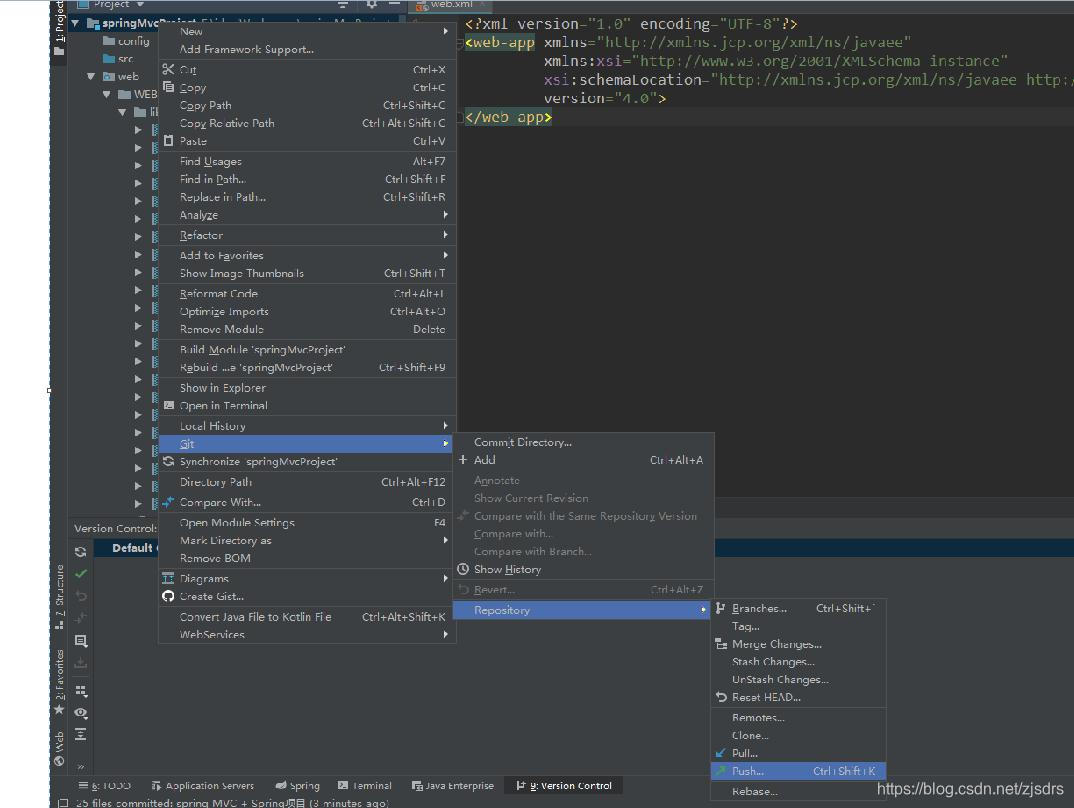Image resolution: width=1074 pixels, height=808 pixels.
Task: Expand the Local History submenu
Action: pyautogui.click(x=307, y=426)
